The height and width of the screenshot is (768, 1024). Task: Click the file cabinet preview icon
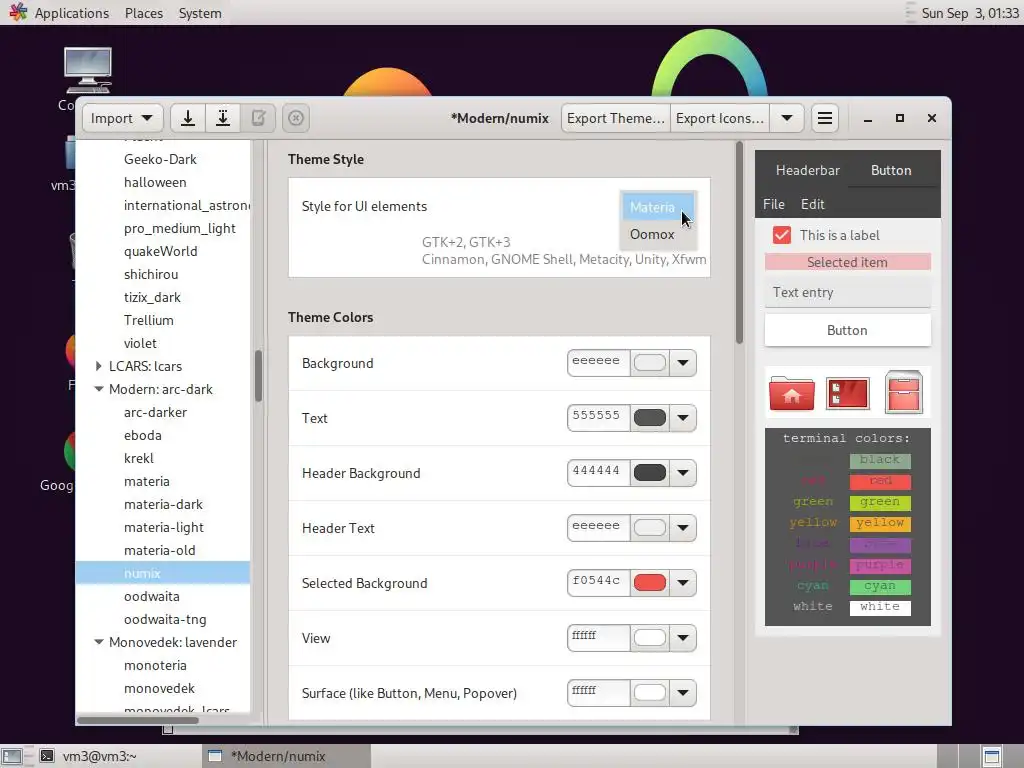[x=904, y=392]
